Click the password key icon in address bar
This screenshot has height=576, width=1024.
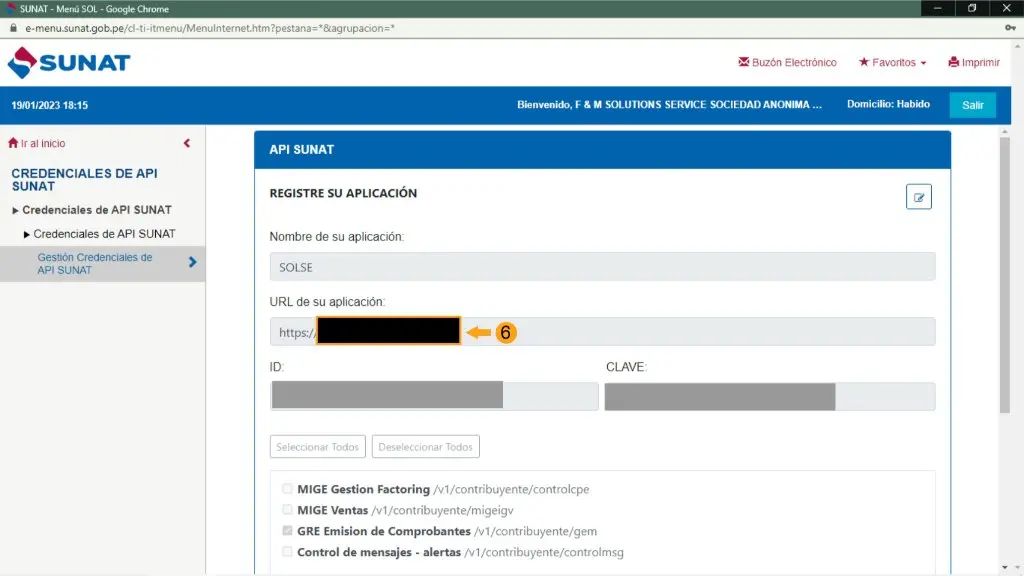tap(1010, 28)
